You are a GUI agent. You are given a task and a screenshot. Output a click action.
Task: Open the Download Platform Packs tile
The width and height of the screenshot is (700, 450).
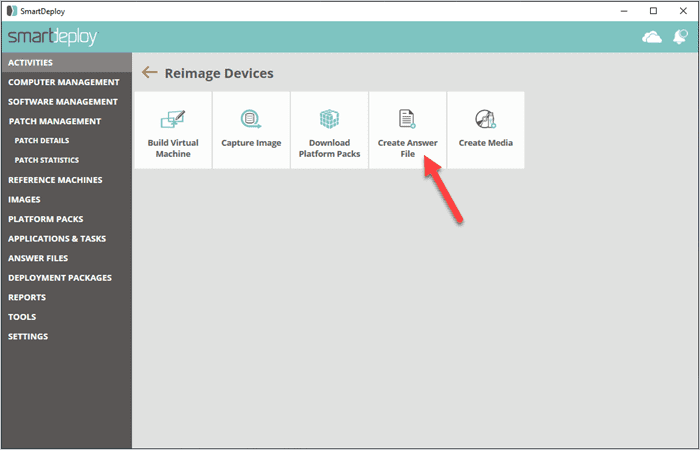click(329, 130)
